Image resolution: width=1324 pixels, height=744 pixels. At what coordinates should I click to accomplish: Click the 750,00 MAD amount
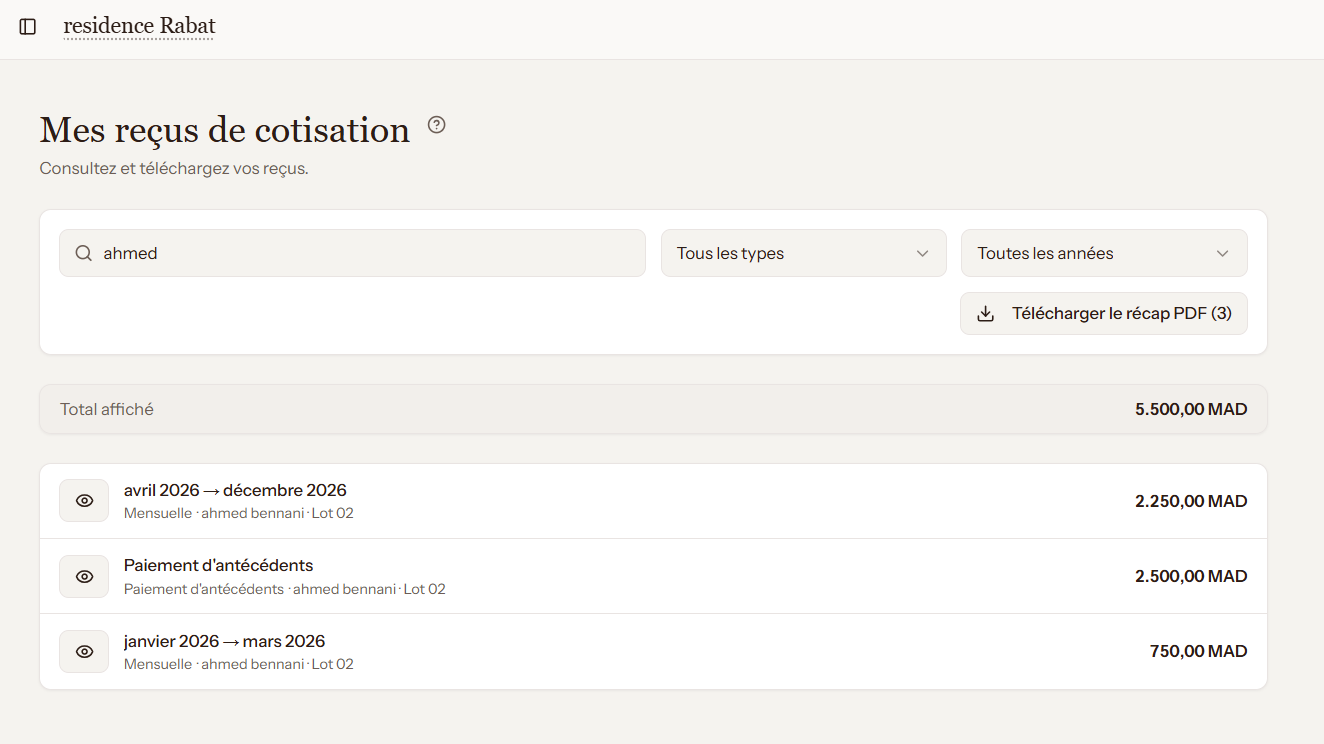[1198, 652]
